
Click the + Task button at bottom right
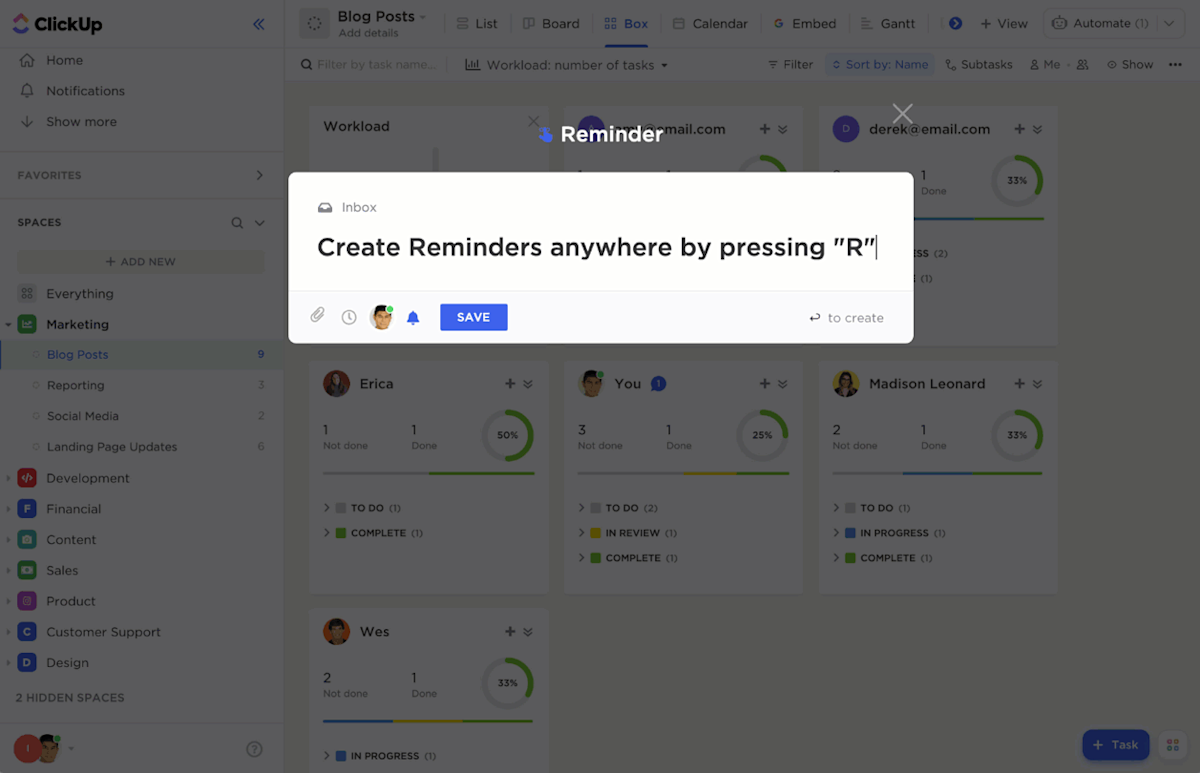pyautogui.click(x=1115, y=745)
